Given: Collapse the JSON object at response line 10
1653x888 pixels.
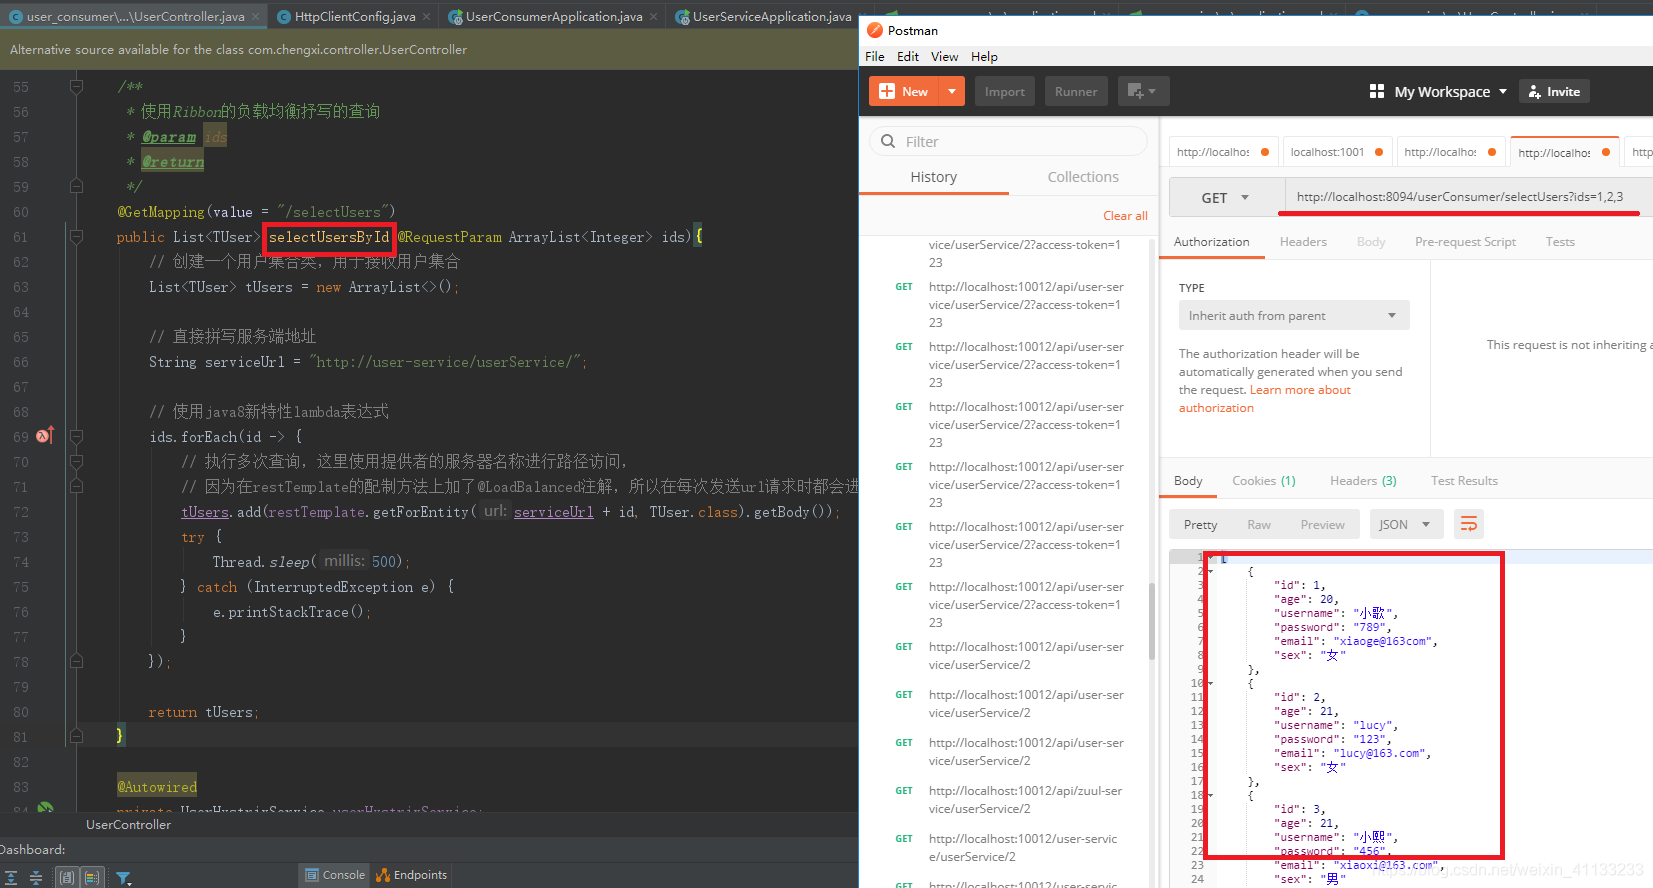Looking at the screenshot, I should tap(1210, 684).
